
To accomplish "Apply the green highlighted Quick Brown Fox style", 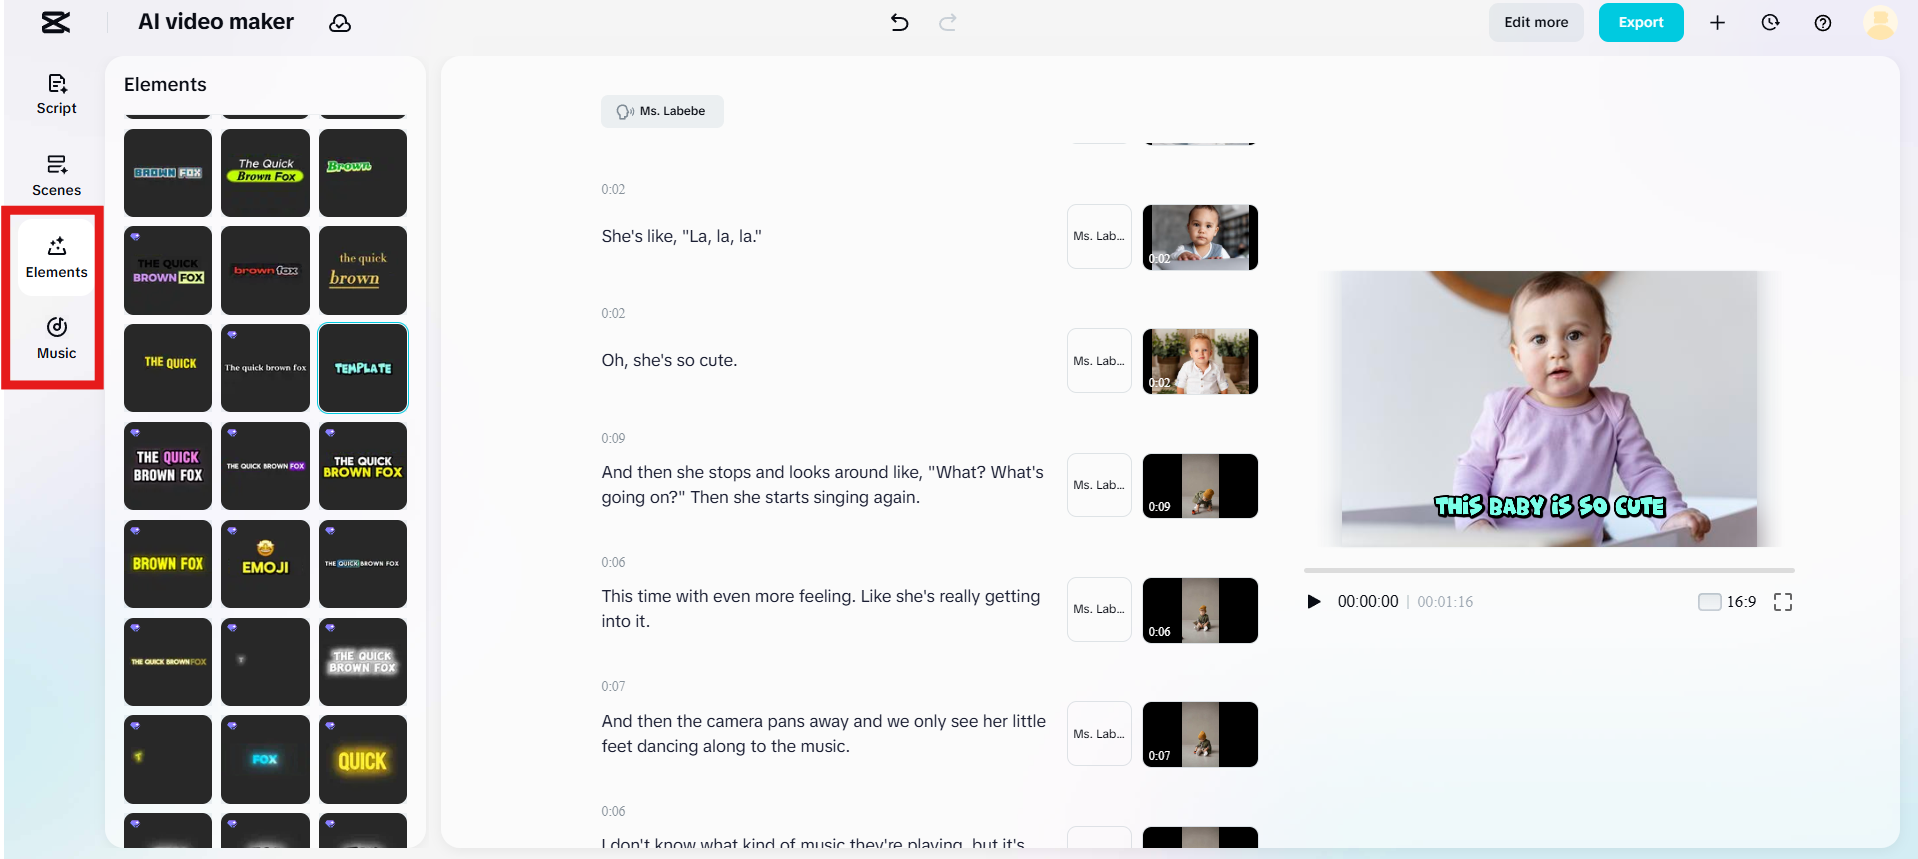I will pyautogui.click(x=265, y=173).
